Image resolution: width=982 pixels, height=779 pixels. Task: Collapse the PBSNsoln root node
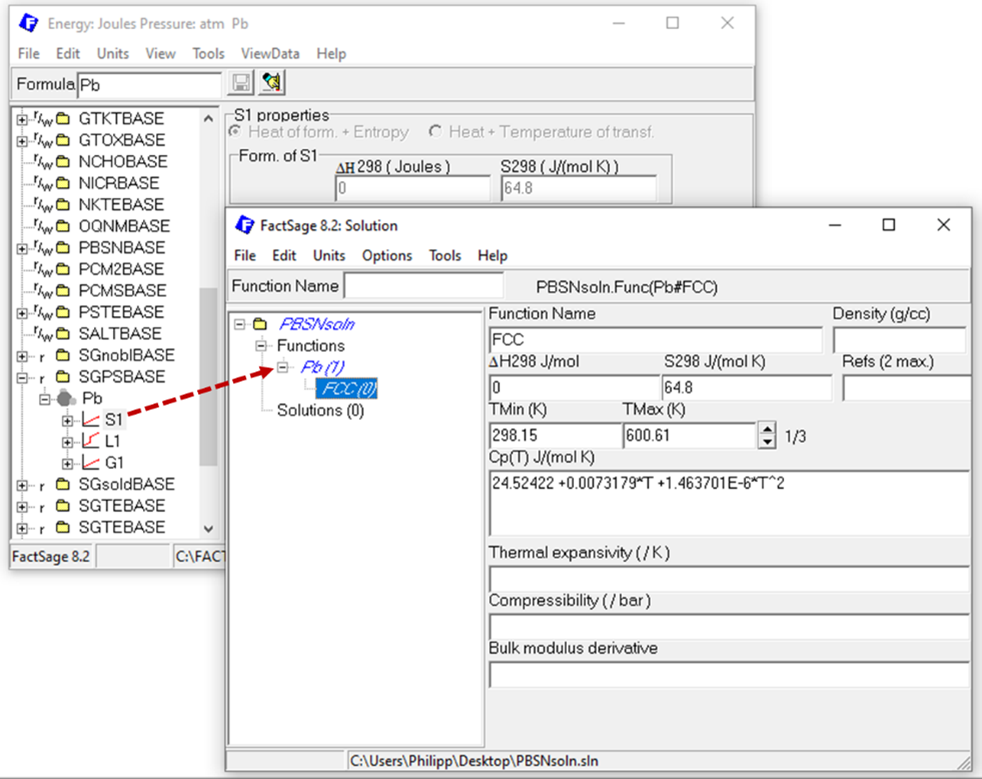(x=239, y=324)
